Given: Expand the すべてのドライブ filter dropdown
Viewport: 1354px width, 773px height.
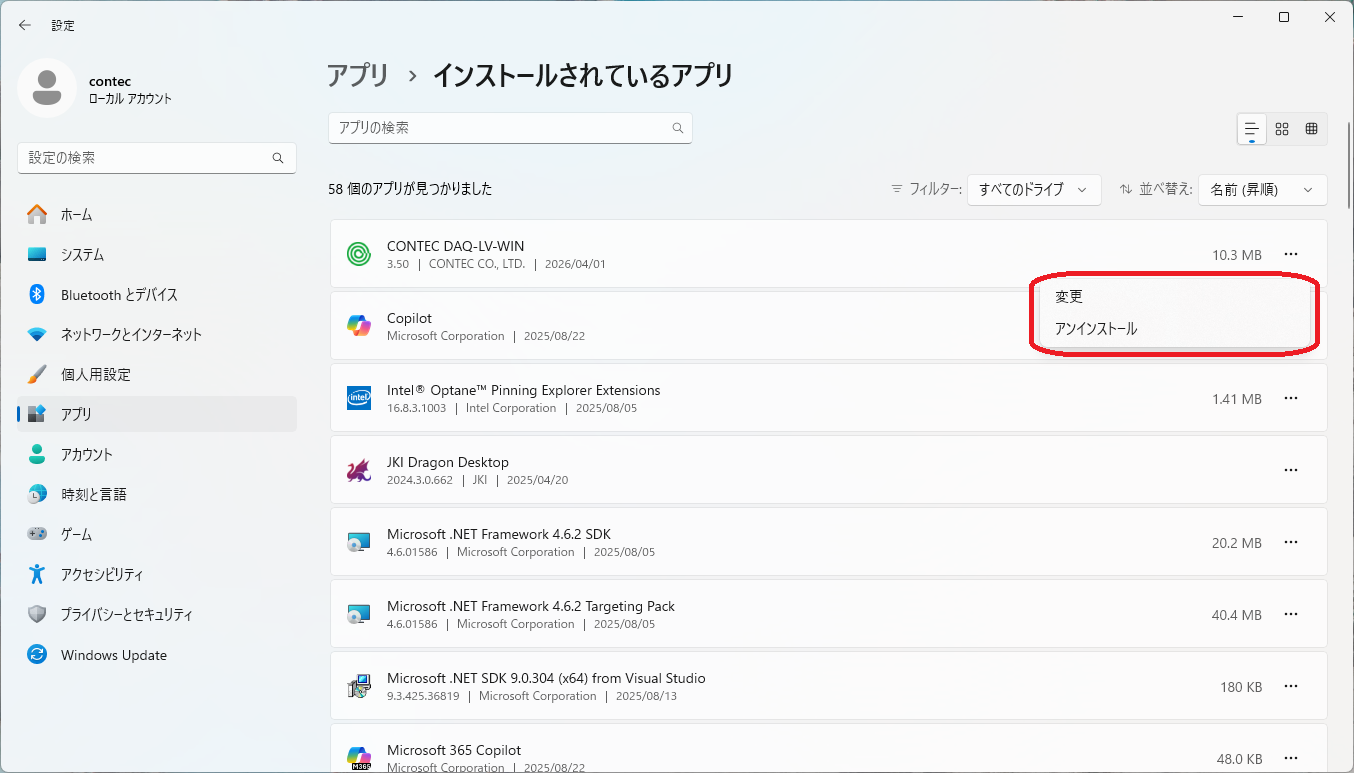Looking at the screenshot, I should [1034, 190].
